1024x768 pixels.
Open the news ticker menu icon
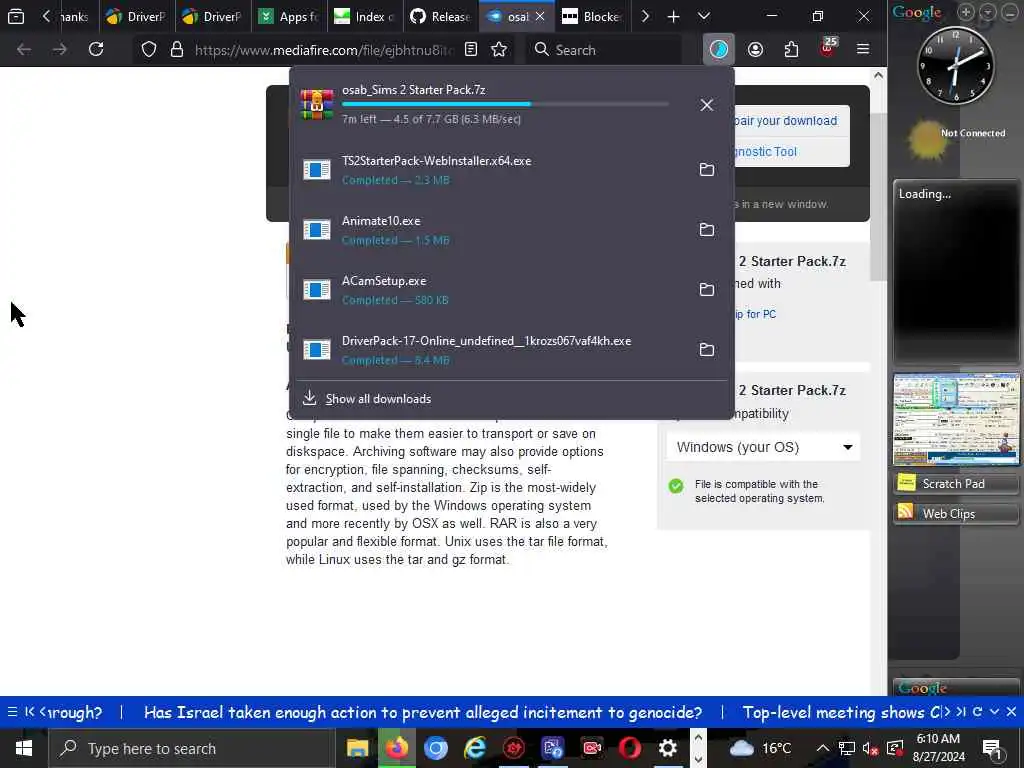coord(12,712)
